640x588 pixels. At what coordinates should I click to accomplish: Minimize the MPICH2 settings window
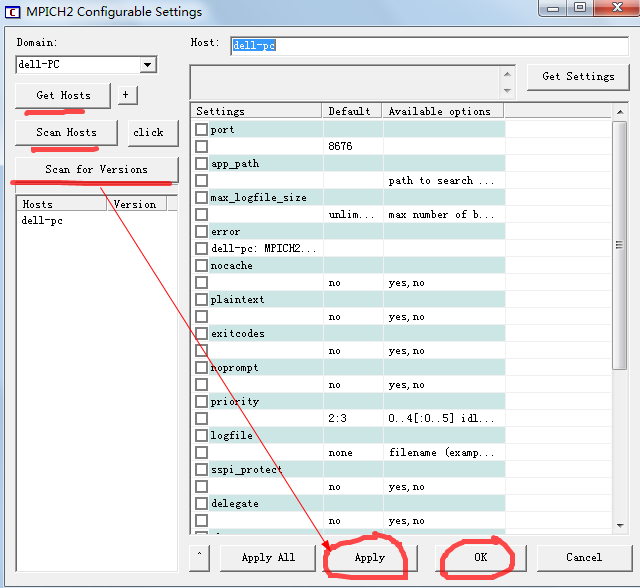tap(553, 8)
